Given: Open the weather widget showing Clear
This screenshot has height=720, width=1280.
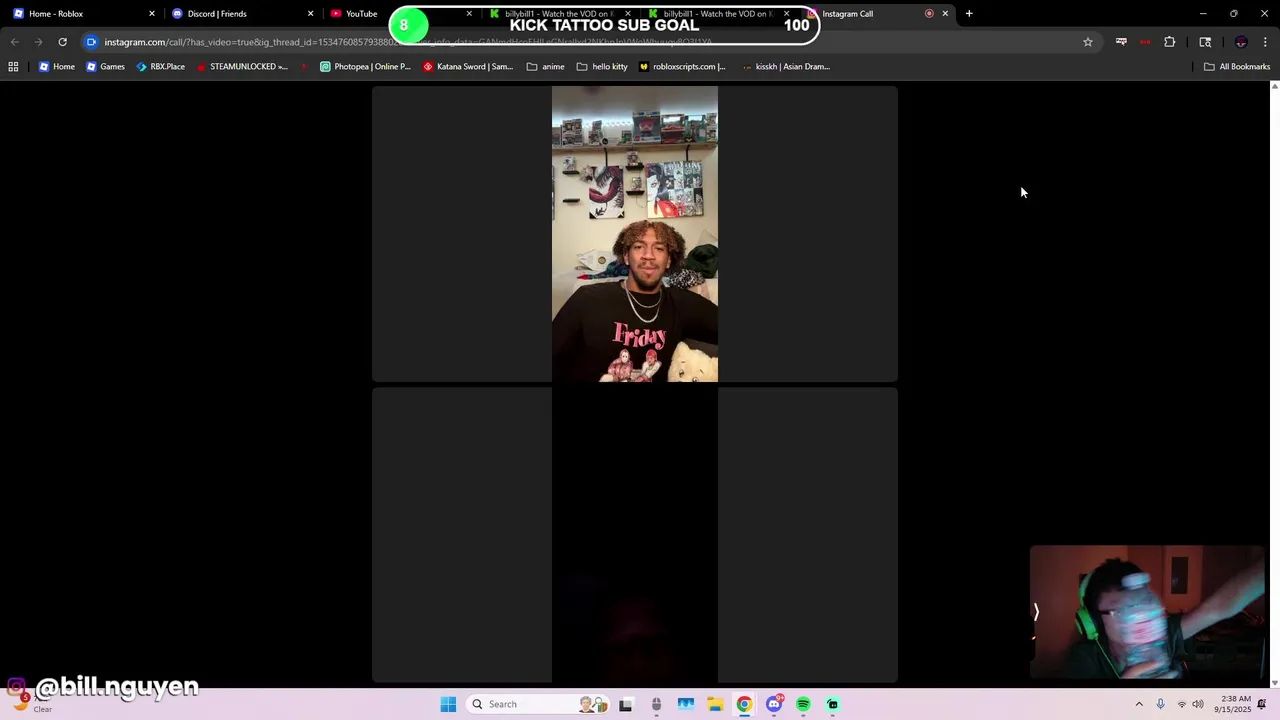Looking at the screenshot, I should point(30,703).
